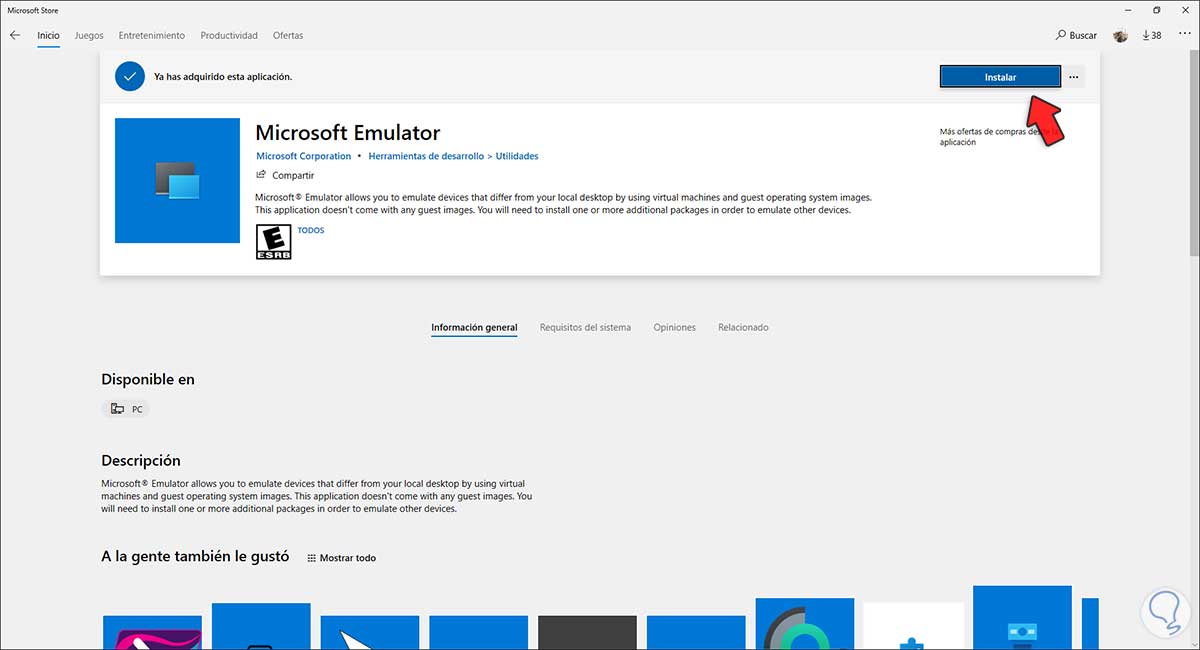Select the Información general tab
The height and width of the screenshot is (650, 1200).
pos(474,327)
